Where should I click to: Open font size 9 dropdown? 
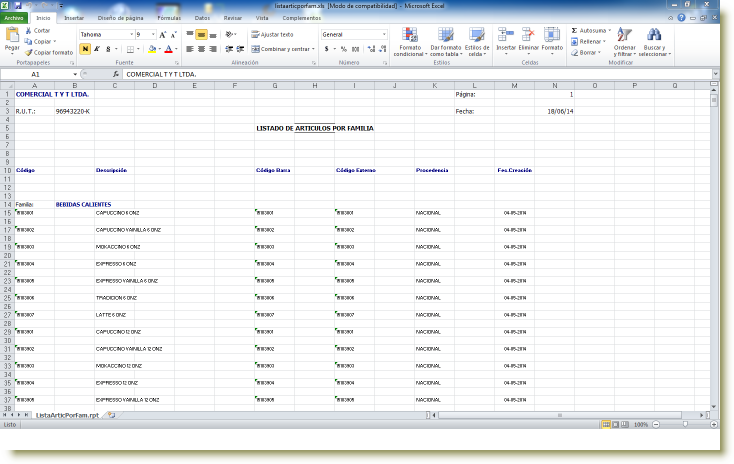(153, 35)
